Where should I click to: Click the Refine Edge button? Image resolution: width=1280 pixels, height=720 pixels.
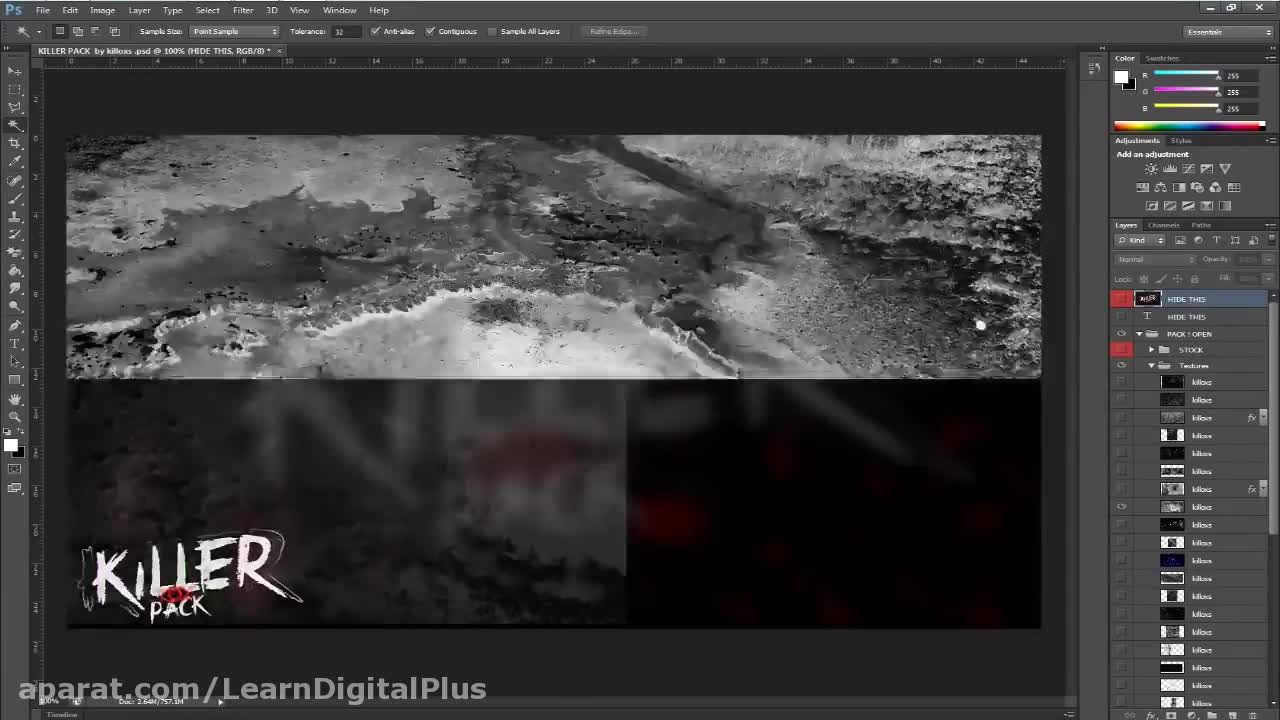tap(614, 31)
